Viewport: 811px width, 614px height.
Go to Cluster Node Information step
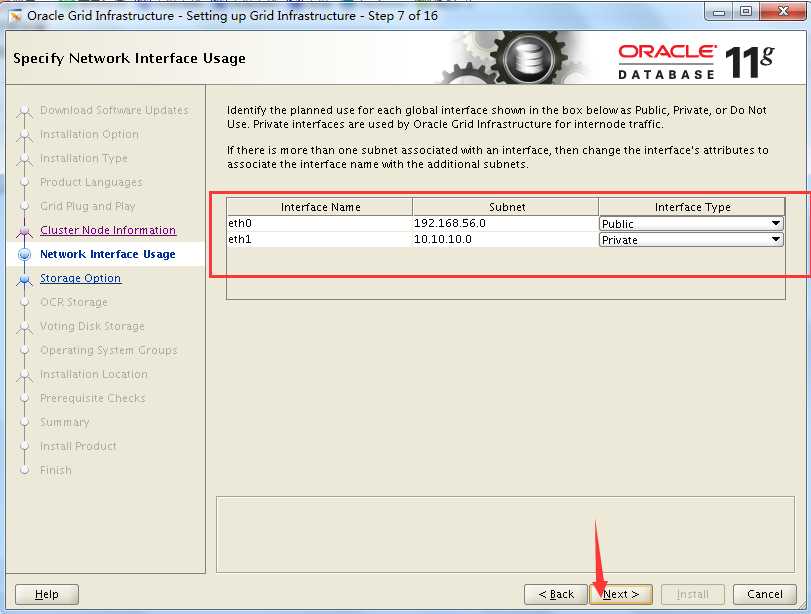pos(108,230)
